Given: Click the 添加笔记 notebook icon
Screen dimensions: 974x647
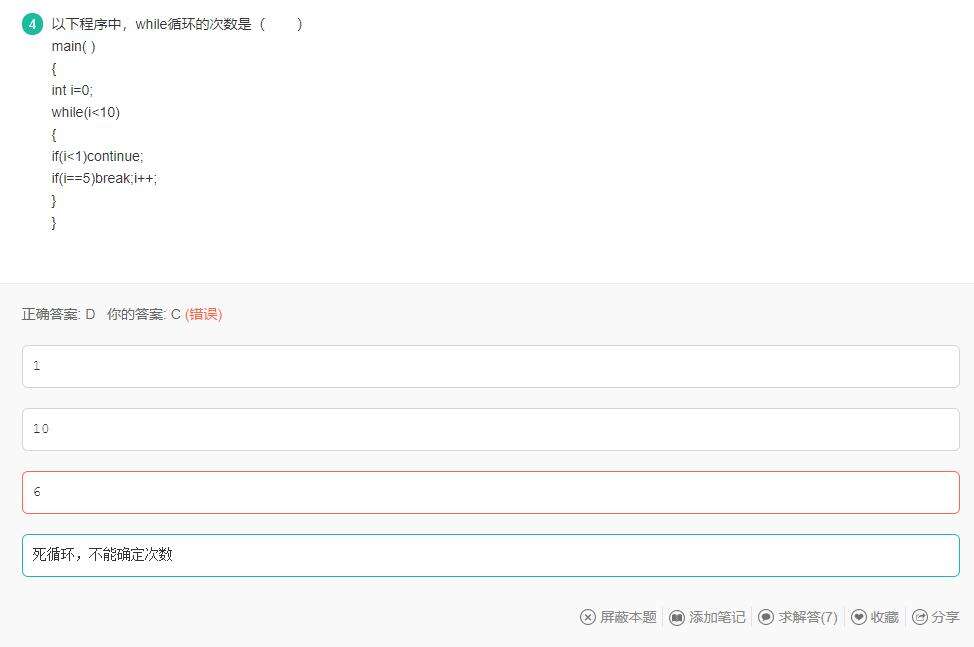Looking at the screenshot, I should coord(677,617).
